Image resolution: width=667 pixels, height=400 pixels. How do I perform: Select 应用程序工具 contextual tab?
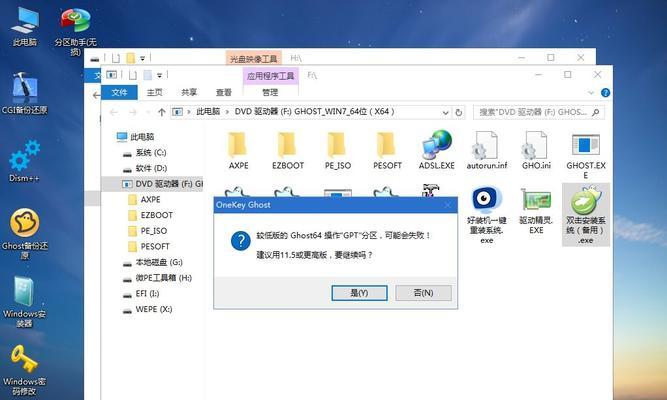(271, 76)
